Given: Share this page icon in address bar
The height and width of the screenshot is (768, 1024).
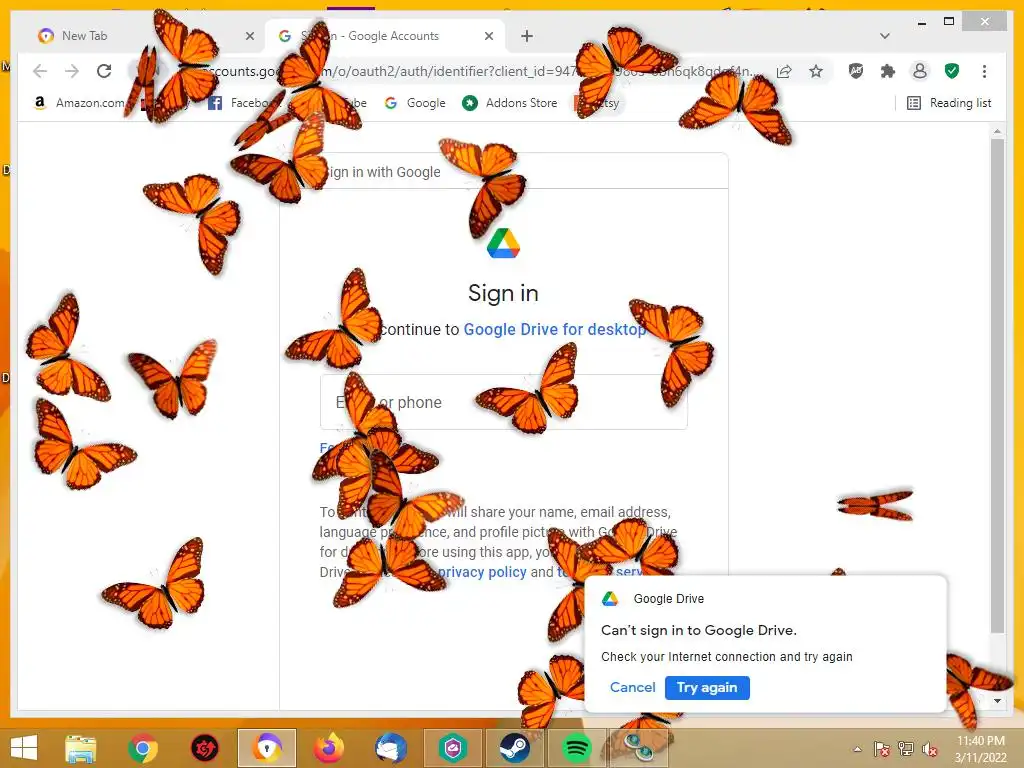Looking at the screenshot, I should coord(784,71).
